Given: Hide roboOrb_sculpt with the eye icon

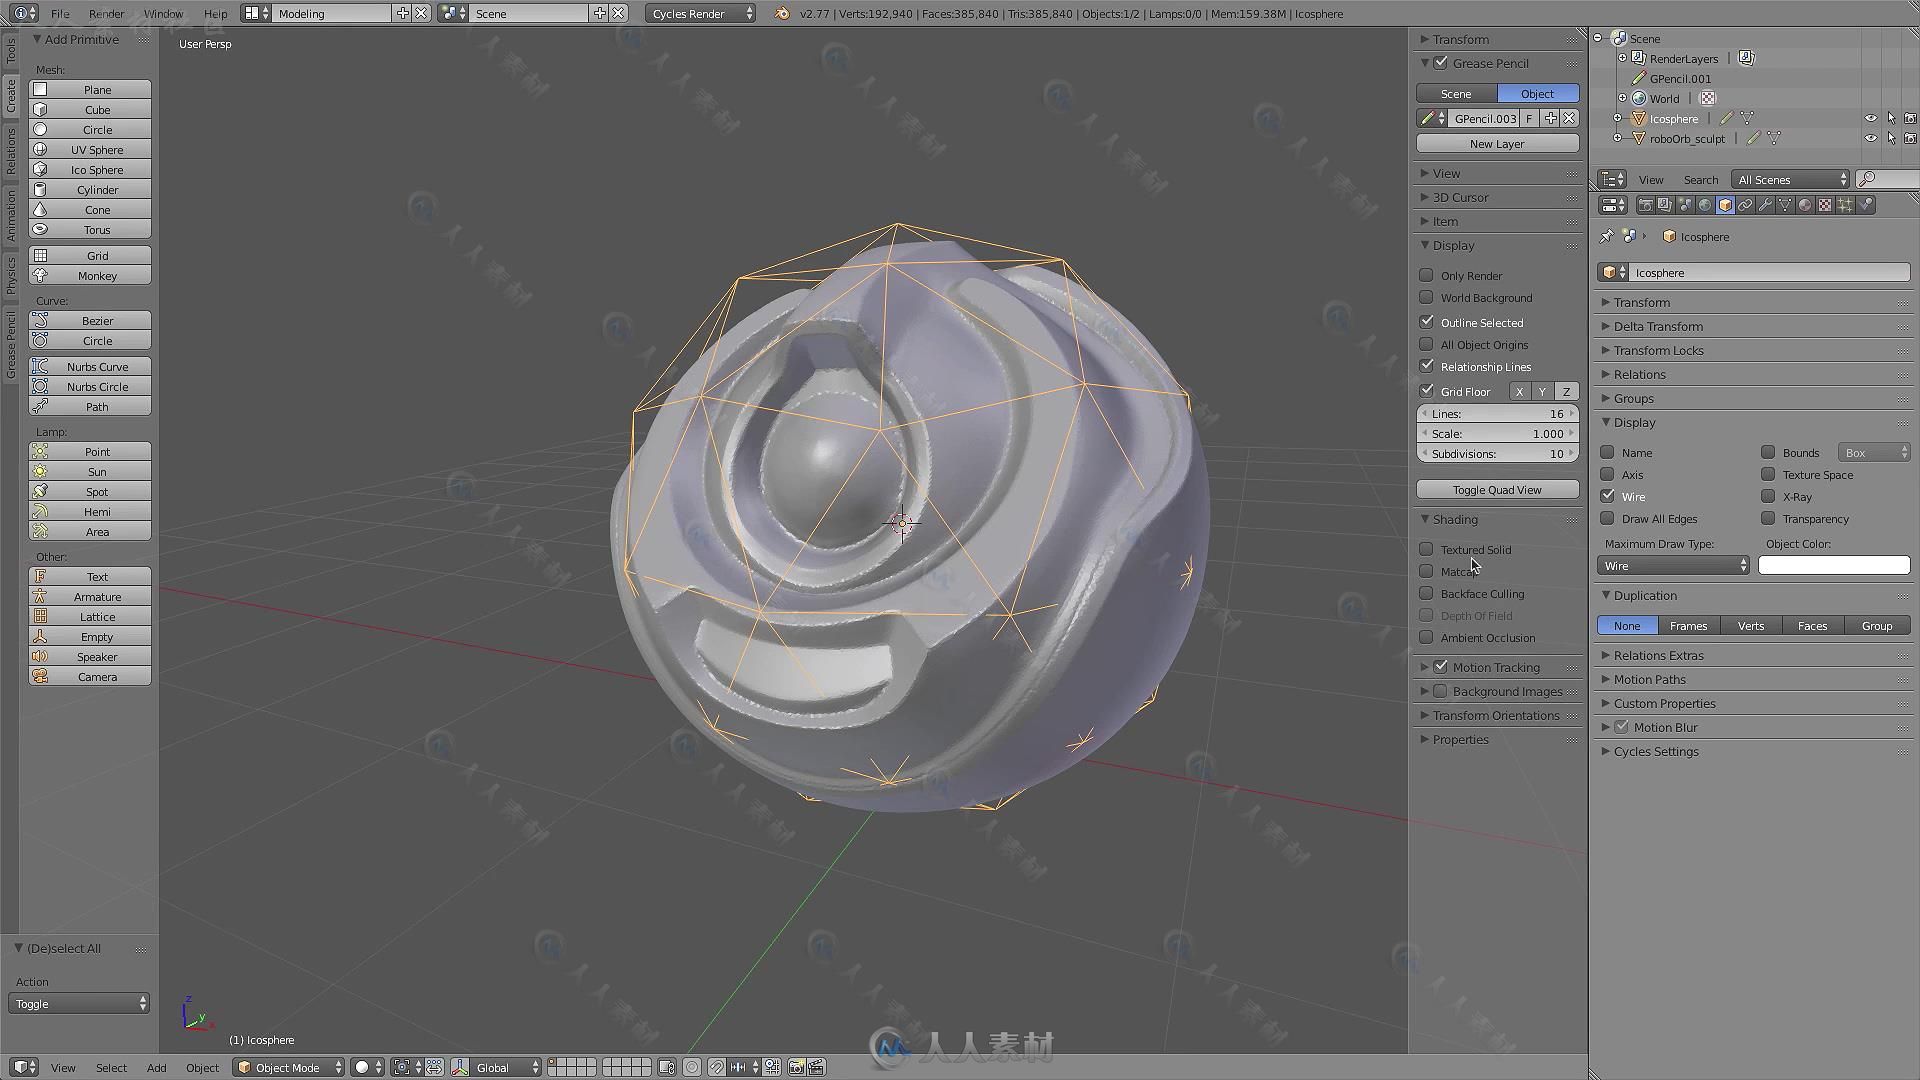Looking at the screenshot, I should click(x=1871, y=138).
